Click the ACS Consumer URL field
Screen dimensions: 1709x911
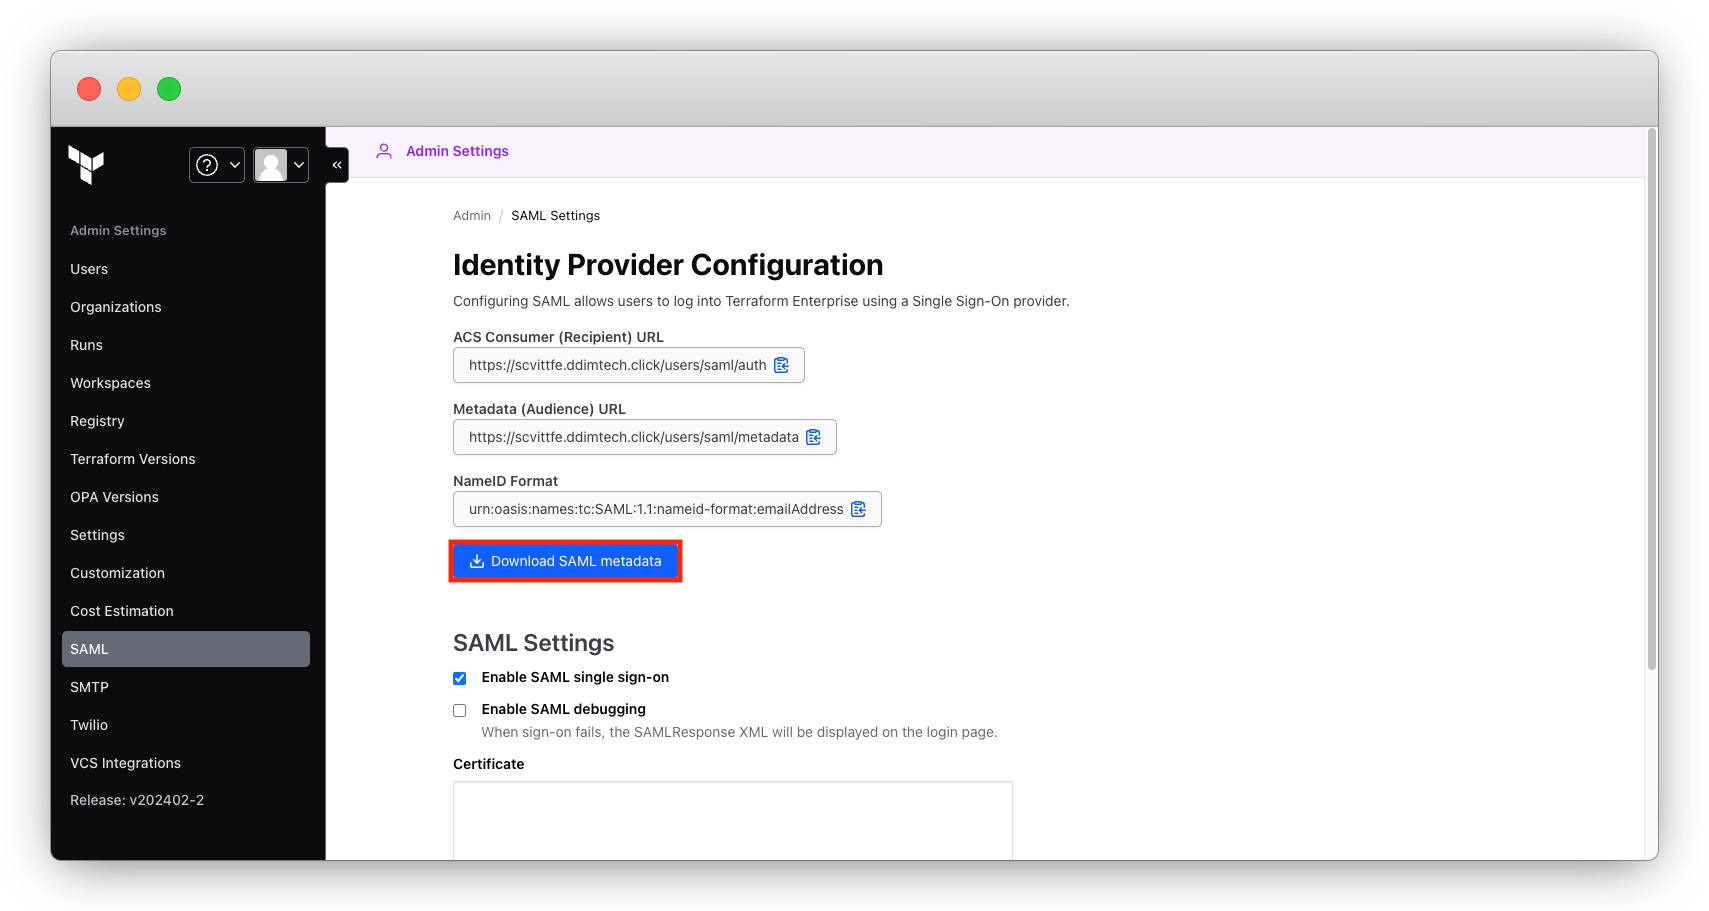[x=629, y=365]
